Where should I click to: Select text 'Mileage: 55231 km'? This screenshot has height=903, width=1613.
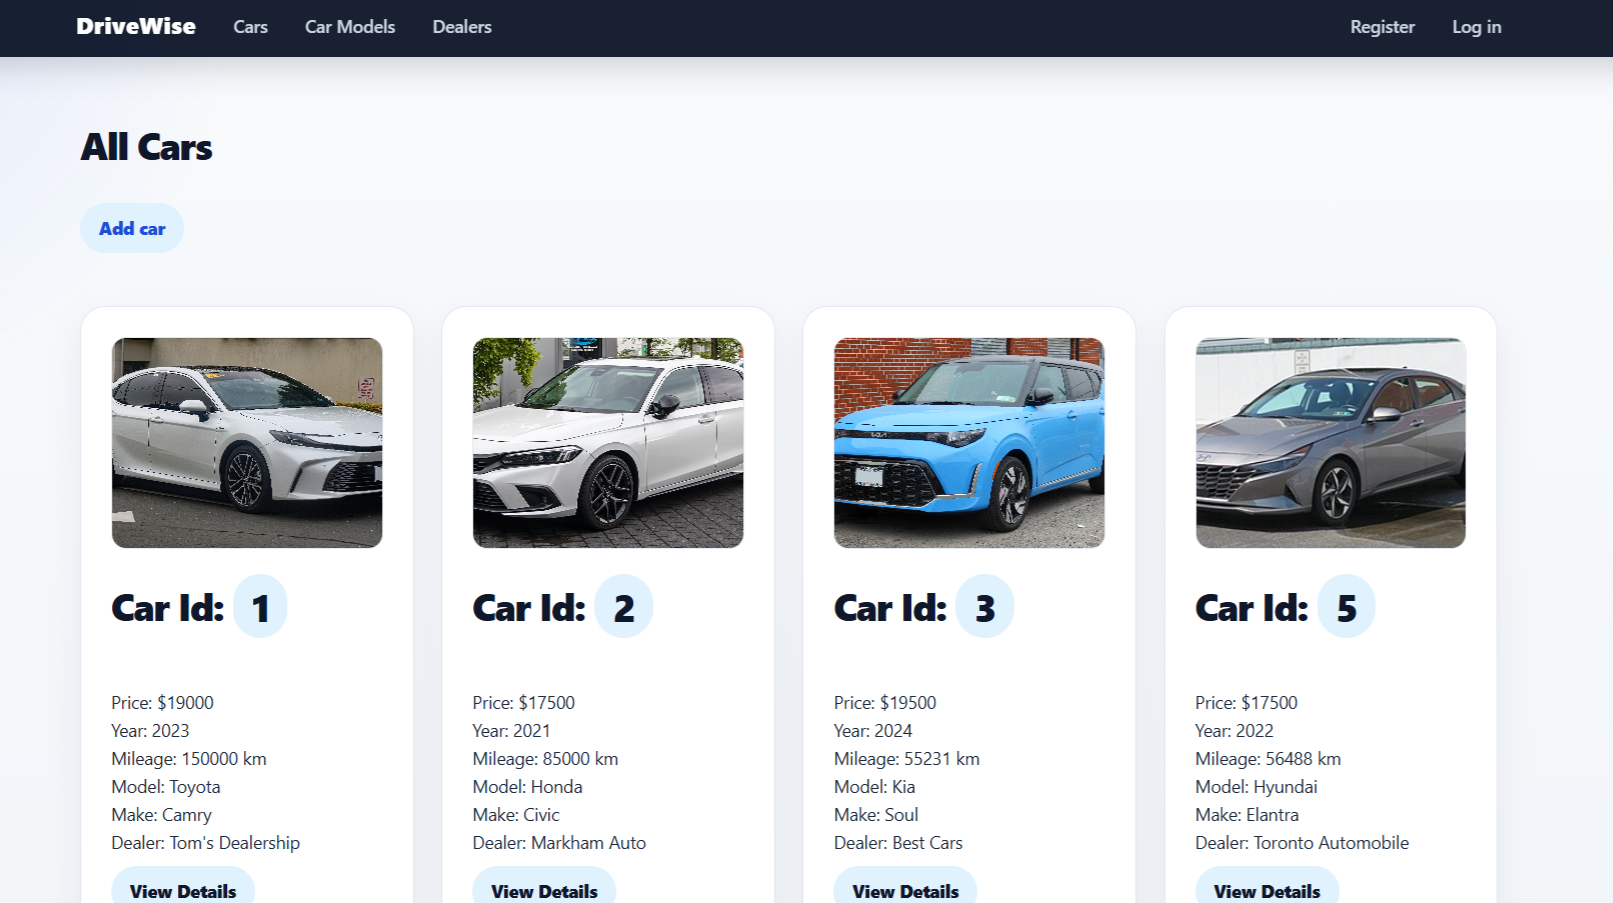click(907, 759)
